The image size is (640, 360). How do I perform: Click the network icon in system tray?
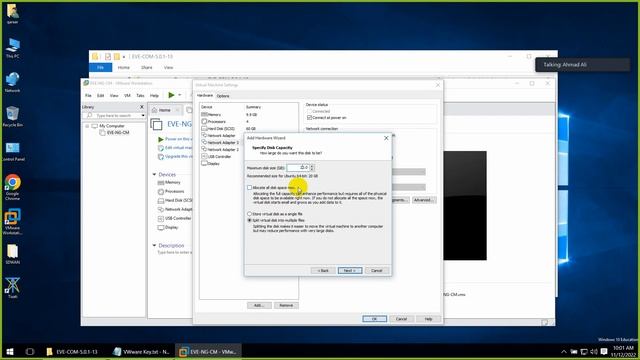pos(584,351)
